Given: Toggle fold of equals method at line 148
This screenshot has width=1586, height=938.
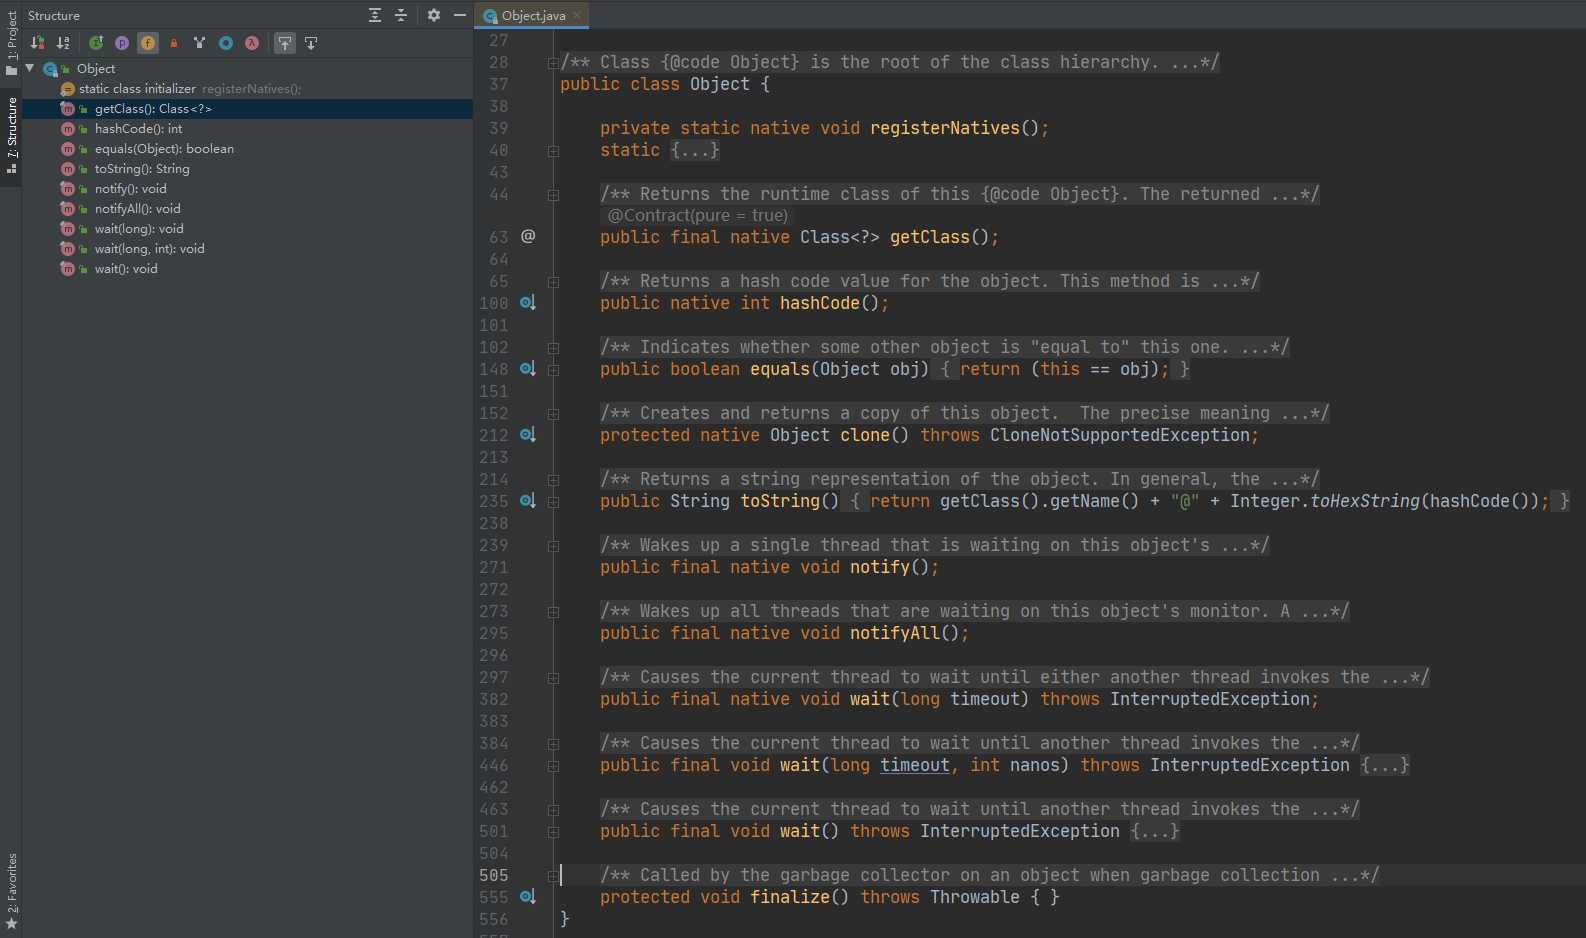Looking at the screenshot, I should point(553,370).
